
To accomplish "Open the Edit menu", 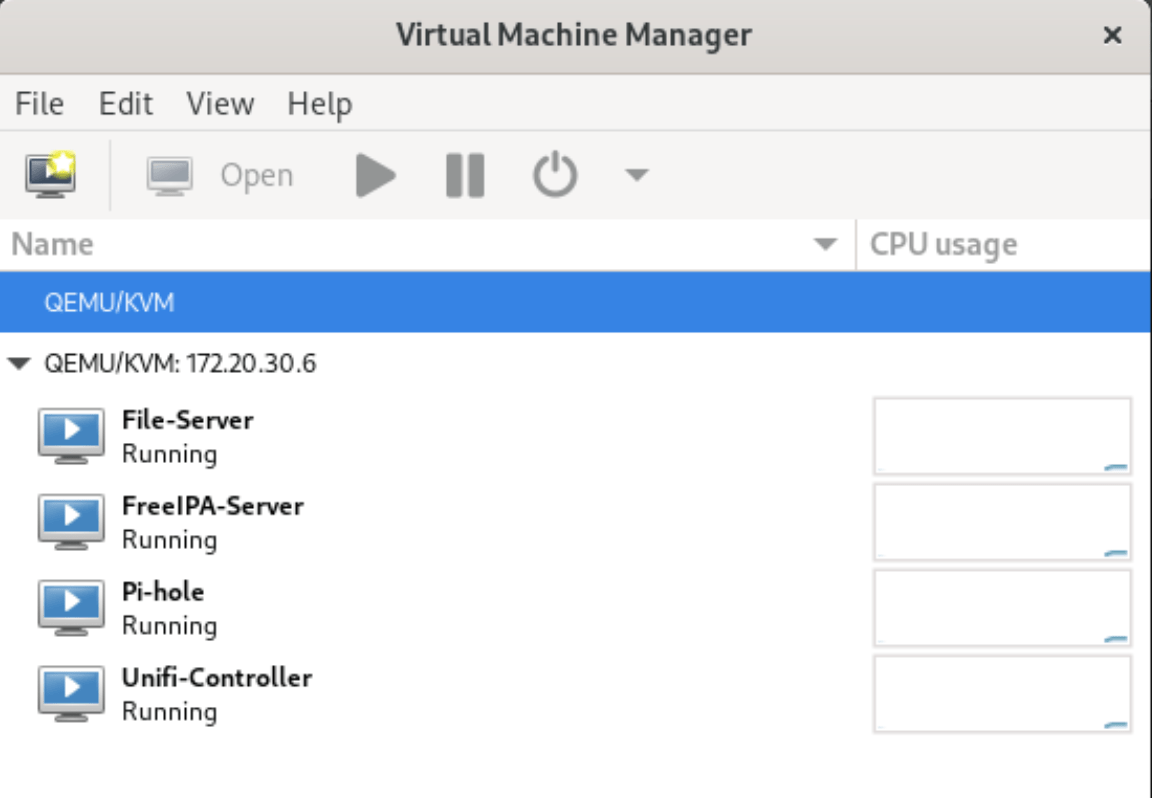I will [x=126, y=103].
